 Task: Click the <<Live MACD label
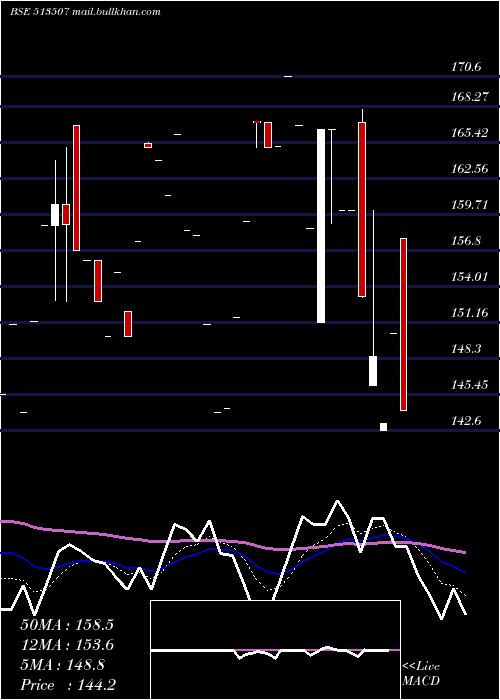421,673
